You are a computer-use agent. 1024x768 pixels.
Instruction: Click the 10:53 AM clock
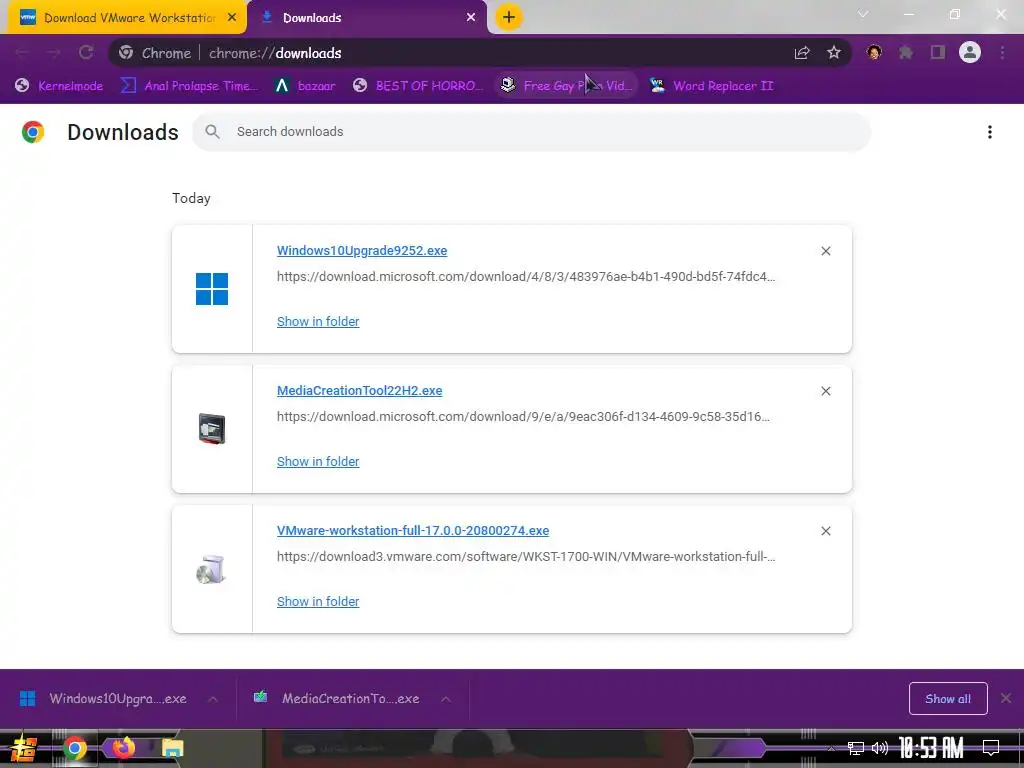(931, 748)
